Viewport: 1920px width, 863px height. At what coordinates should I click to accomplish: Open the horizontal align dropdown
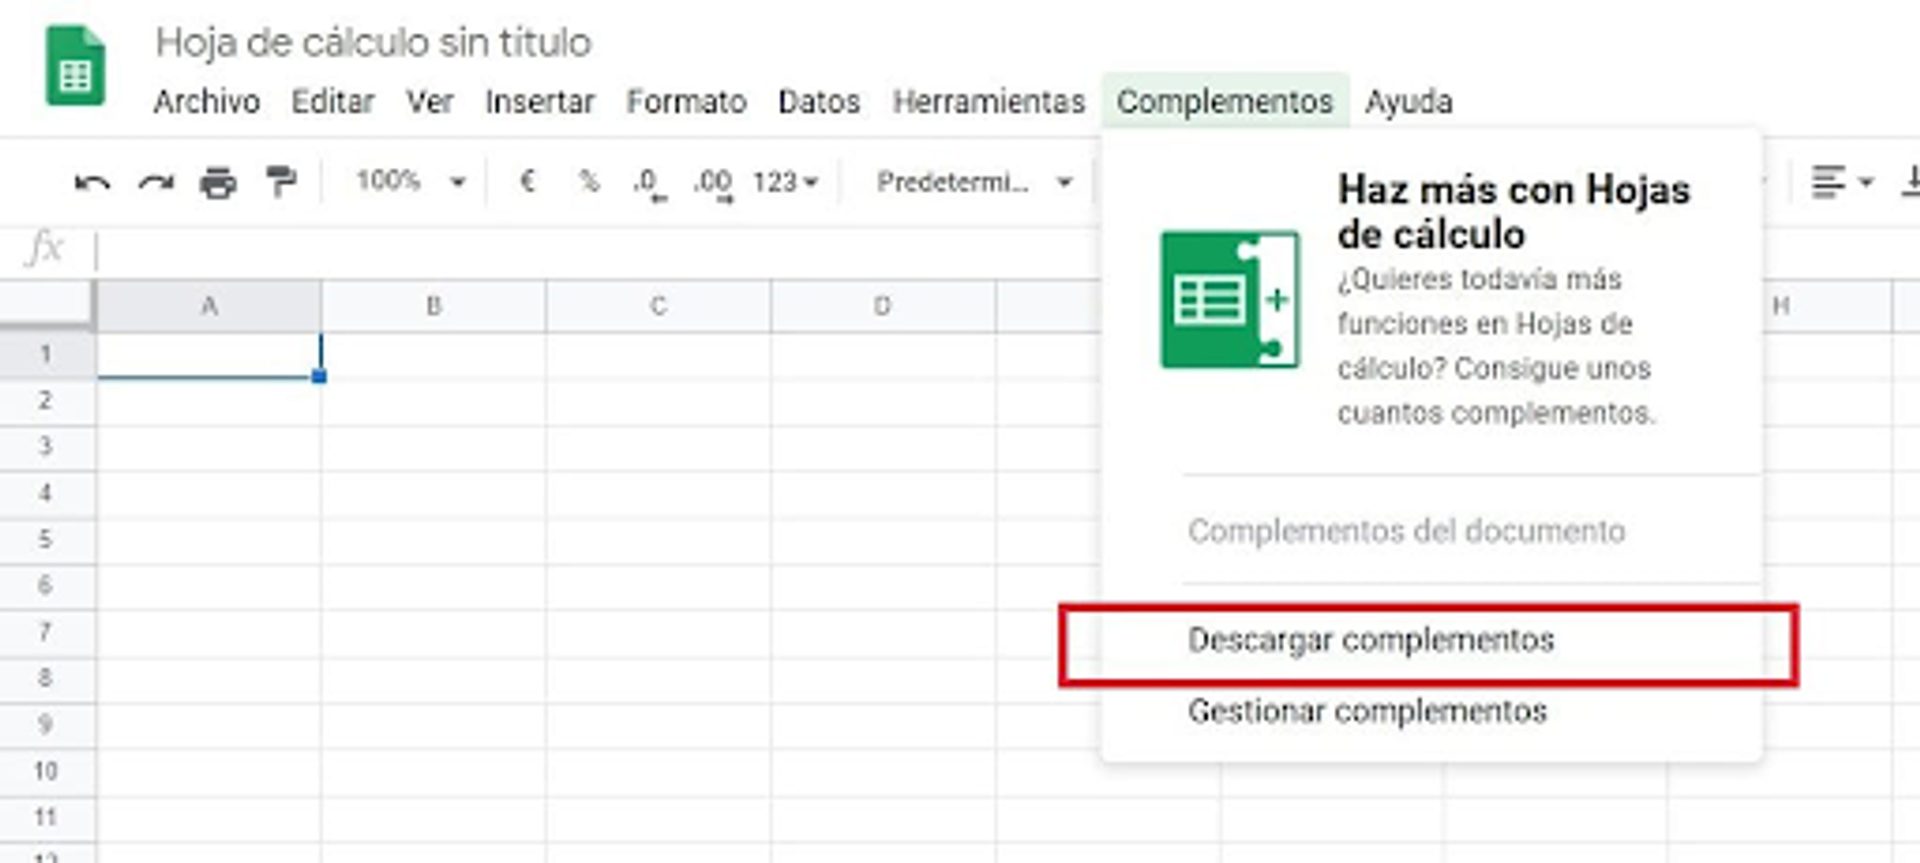pos(1841,182)
